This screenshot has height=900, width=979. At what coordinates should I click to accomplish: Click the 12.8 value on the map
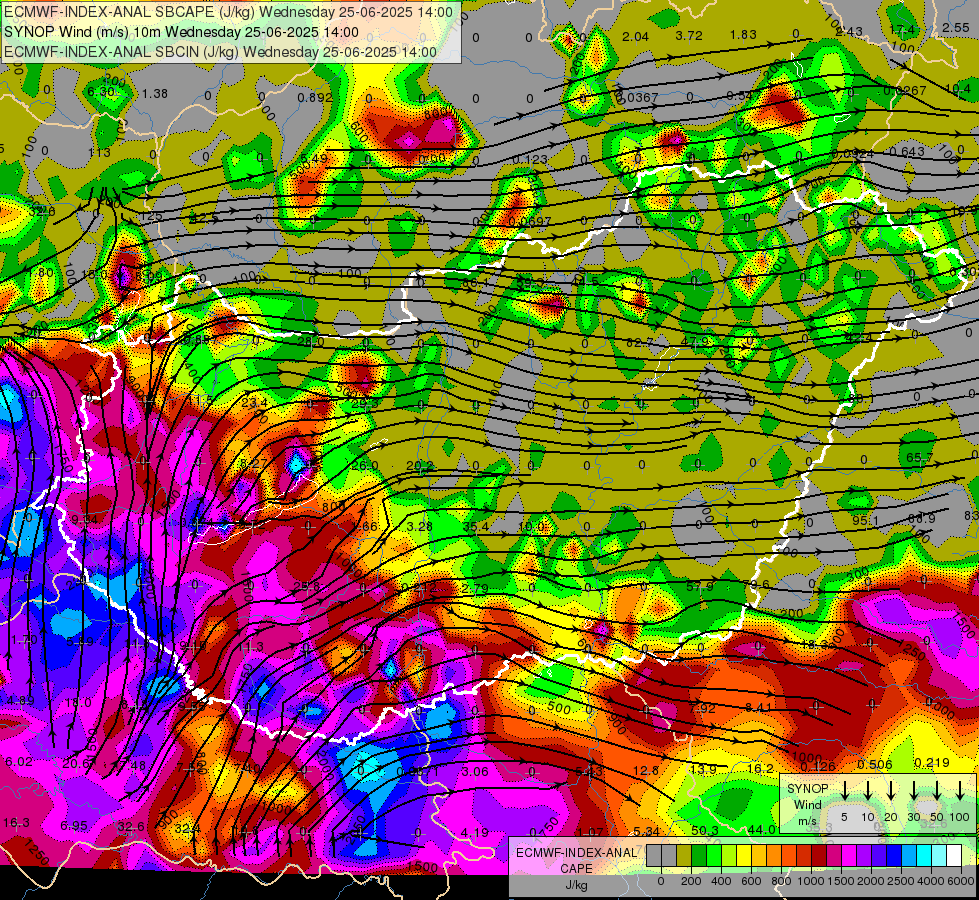[646, 770]
